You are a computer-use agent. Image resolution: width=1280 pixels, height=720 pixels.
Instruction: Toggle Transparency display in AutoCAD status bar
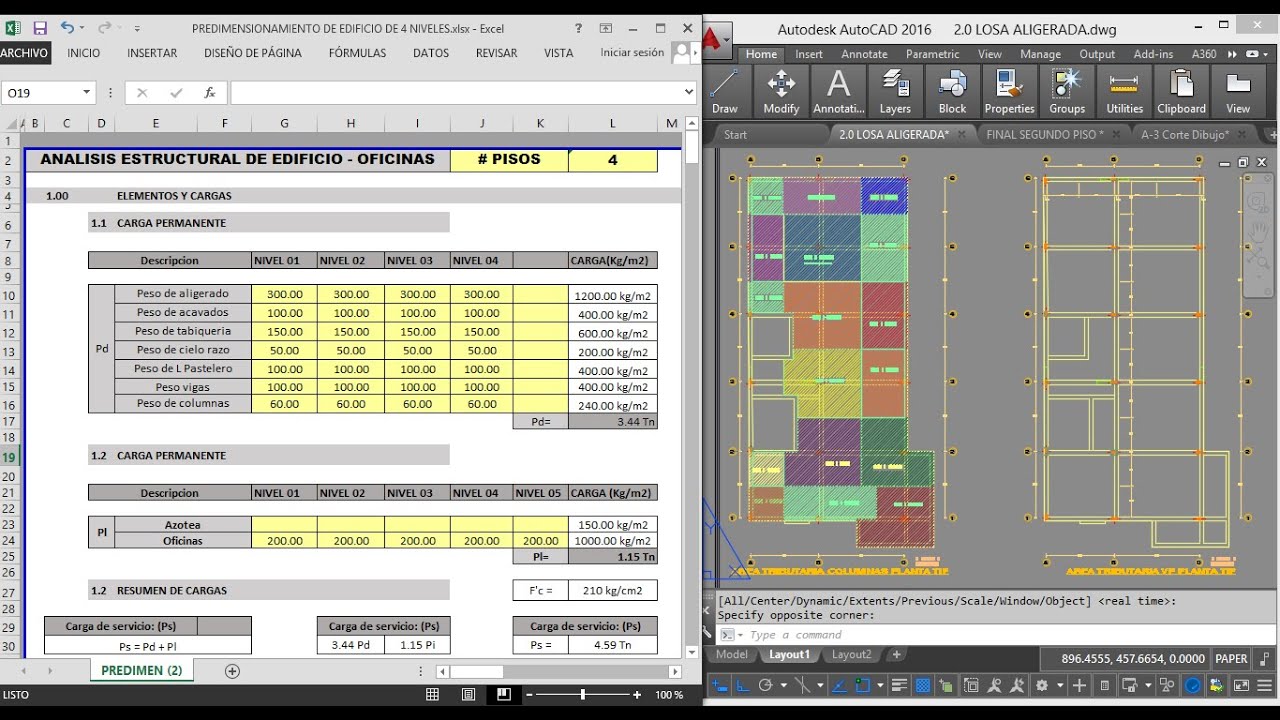pyautogui.click(x=921, y=685)
